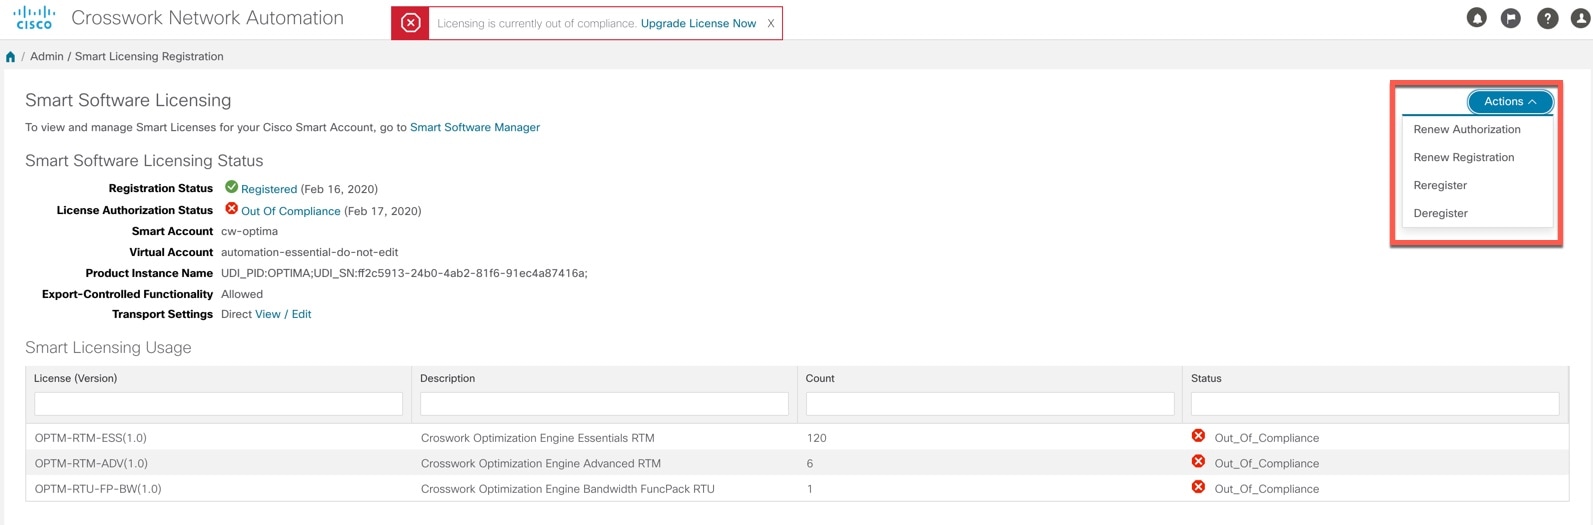Image resolution: width=1593 pixels, height=525 pixels.
Task: Click the count value 6
Action: point(810,463)
